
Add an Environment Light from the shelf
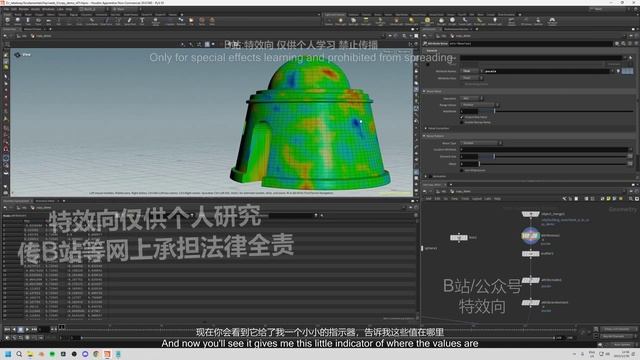tap(427, 21)
